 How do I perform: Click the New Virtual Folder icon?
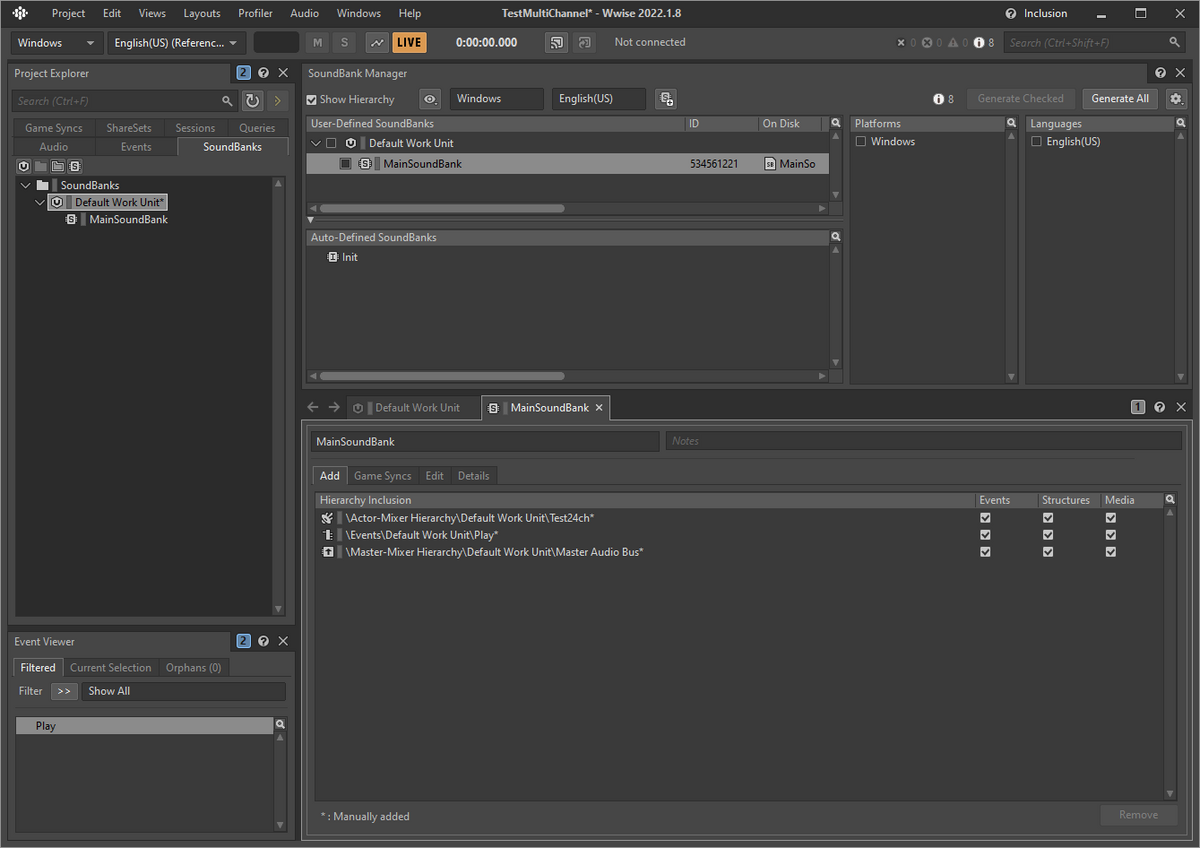tap(41, 166)
